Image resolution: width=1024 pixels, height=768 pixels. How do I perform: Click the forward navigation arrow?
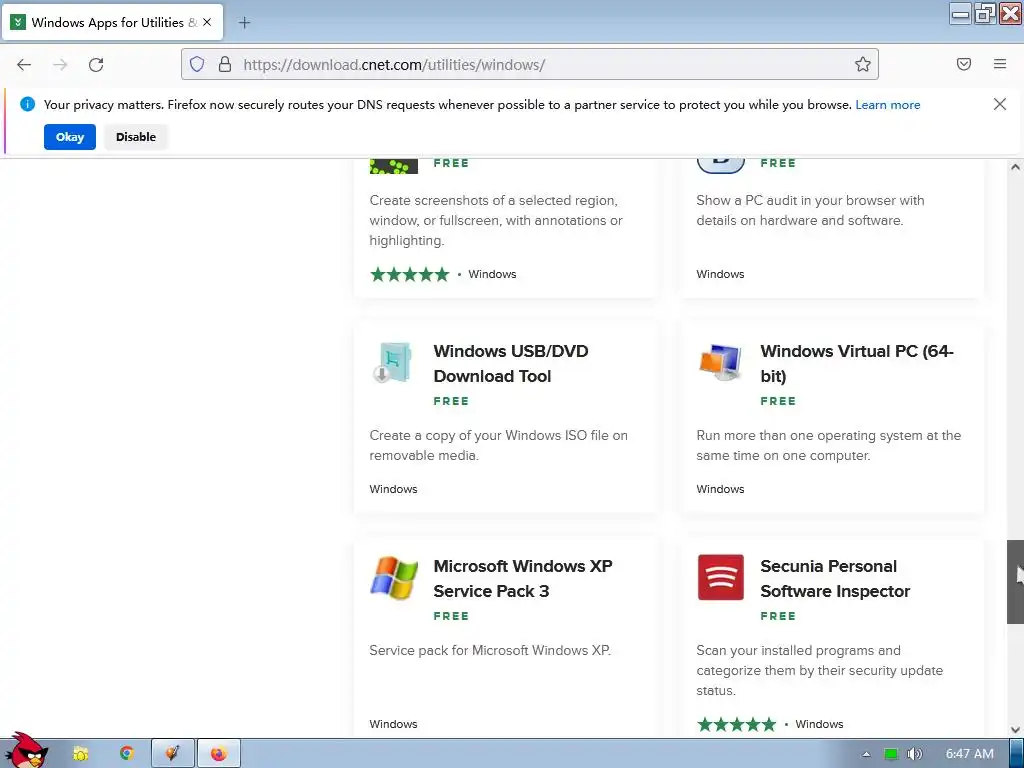pos(60,65)
